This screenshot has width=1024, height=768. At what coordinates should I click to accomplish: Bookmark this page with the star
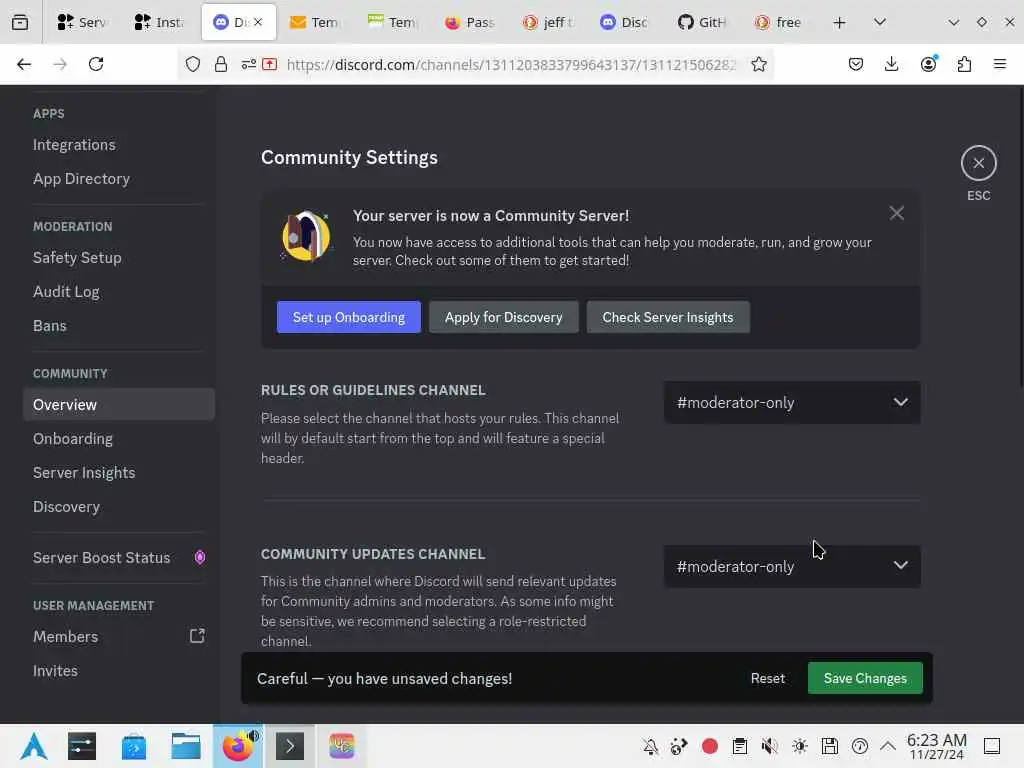[758, 65]
